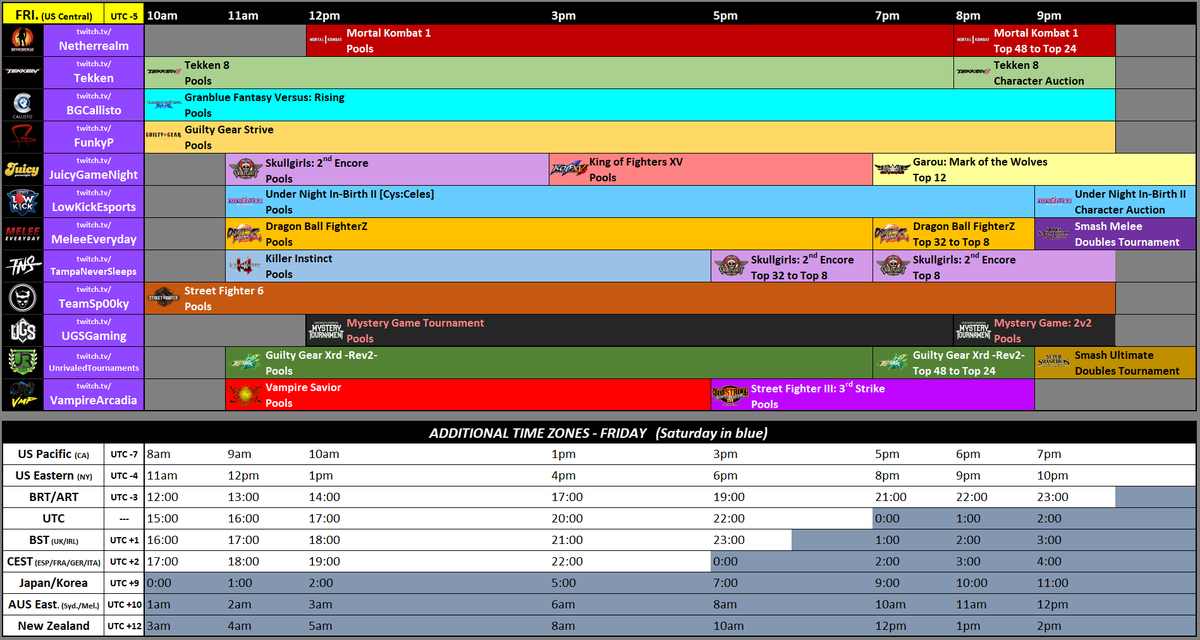Open the twitch.tv/TeamSp00ky link
Image resolution: width=1200 pixels, height=640 pixels.
coord(96,298)
